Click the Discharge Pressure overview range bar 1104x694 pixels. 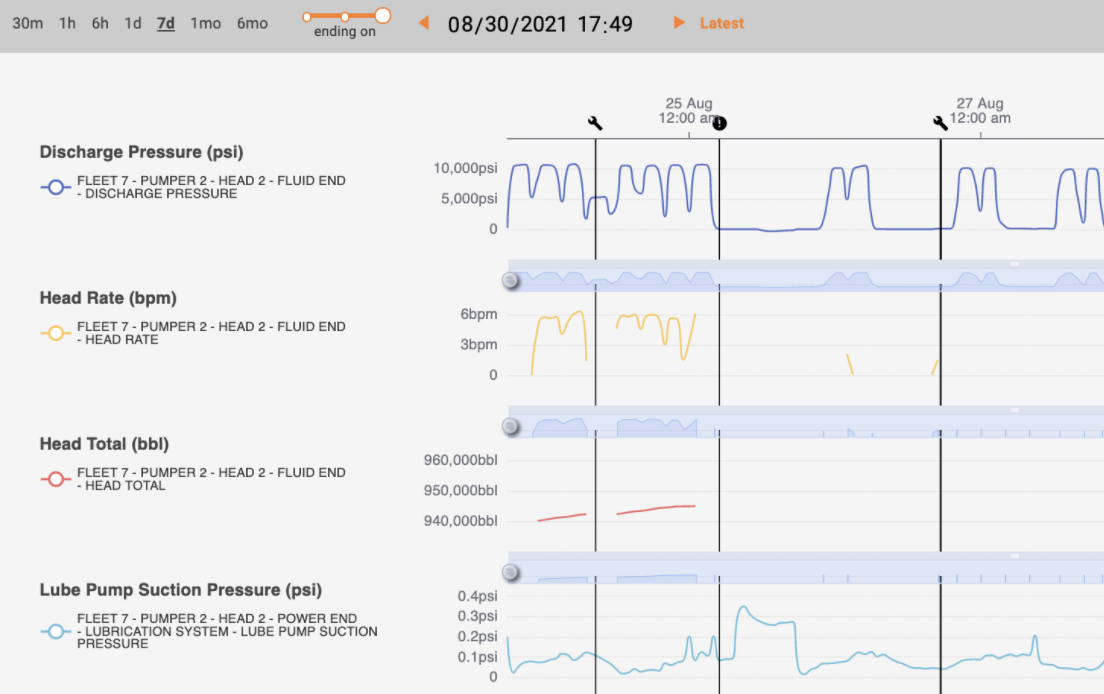coord(800,277)
